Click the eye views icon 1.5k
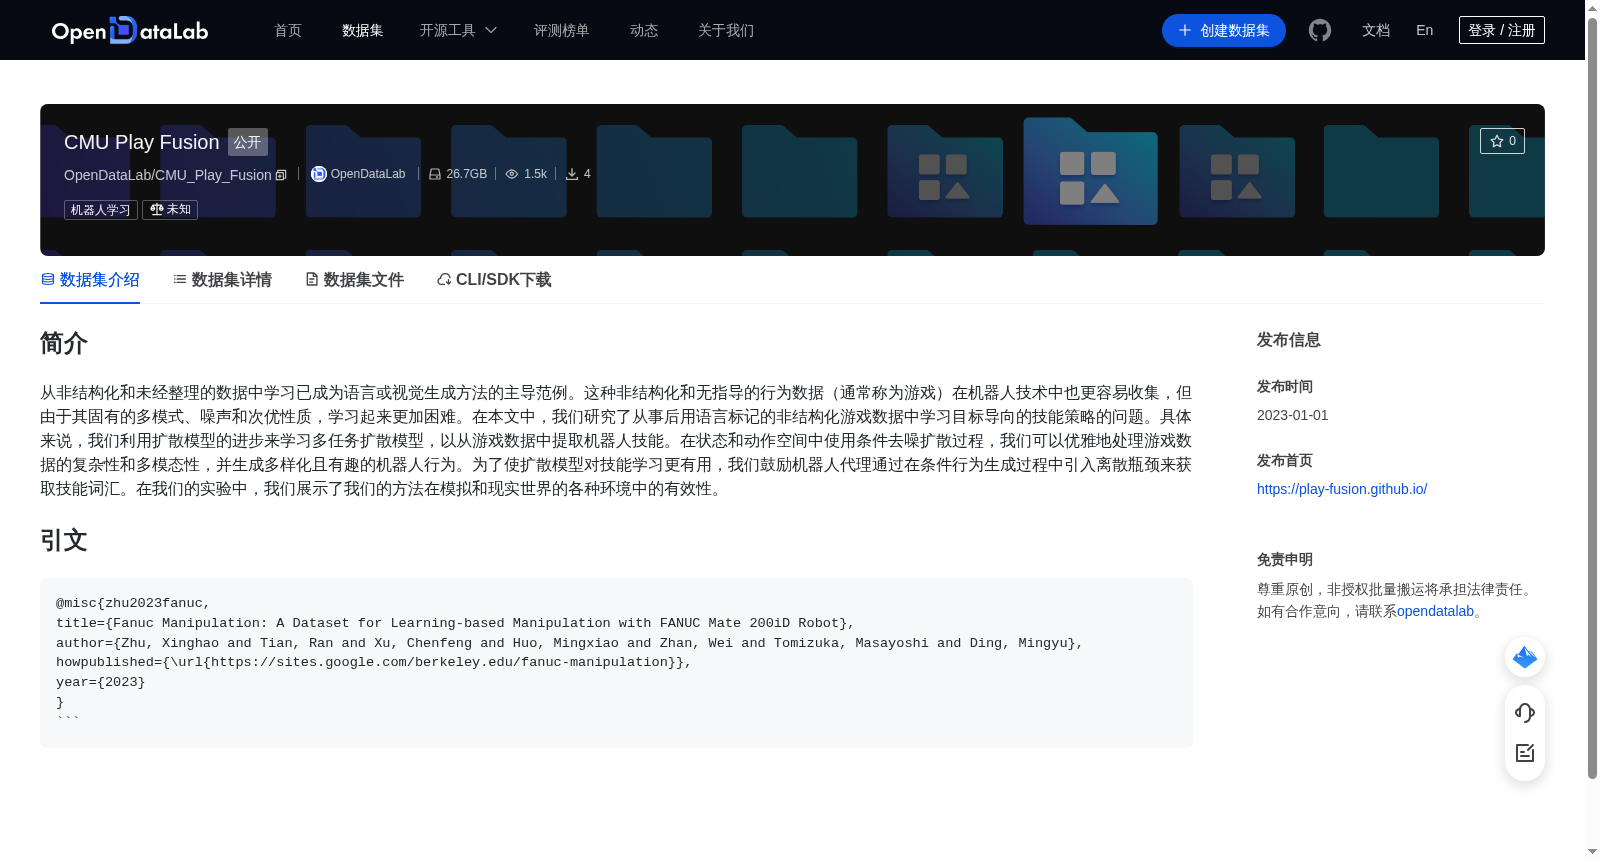Screen dimensions: 1600x861 click(x=512, y=174)
